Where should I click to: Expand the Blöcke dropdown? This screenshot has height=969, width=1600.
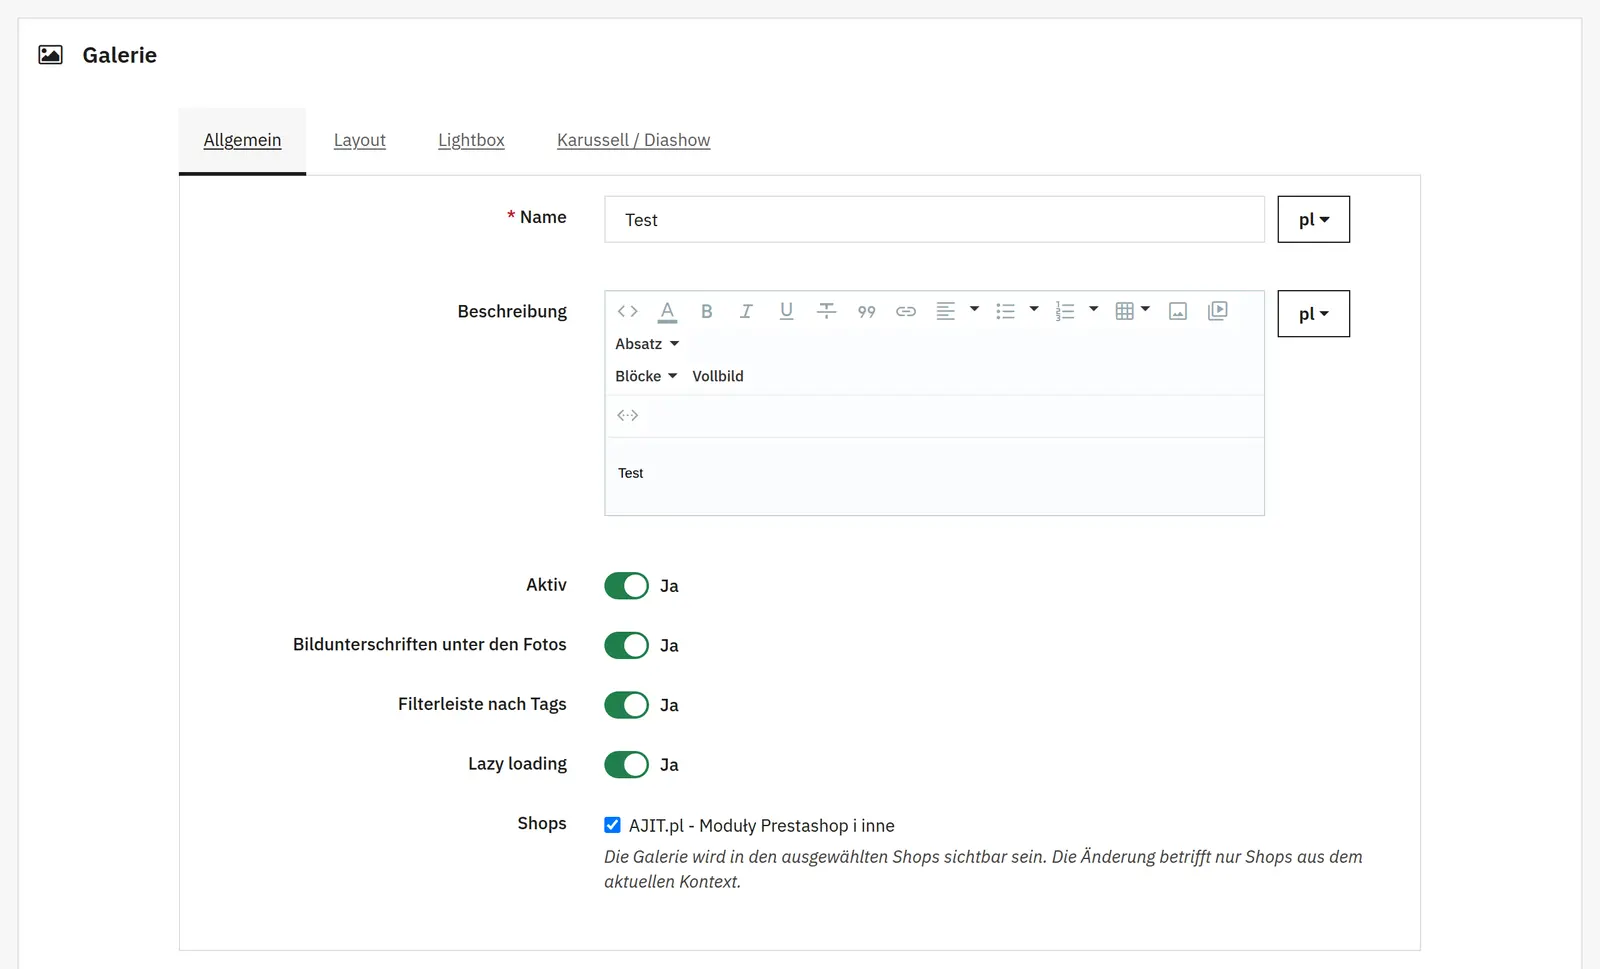click(x=646, y=376)
